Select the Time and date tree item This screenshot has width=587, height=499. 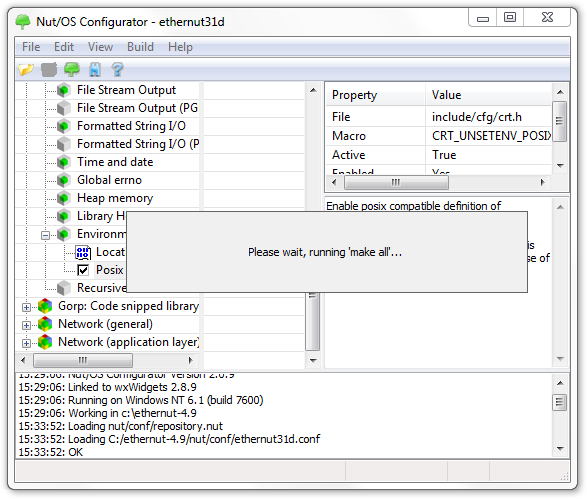click(115, 162)
